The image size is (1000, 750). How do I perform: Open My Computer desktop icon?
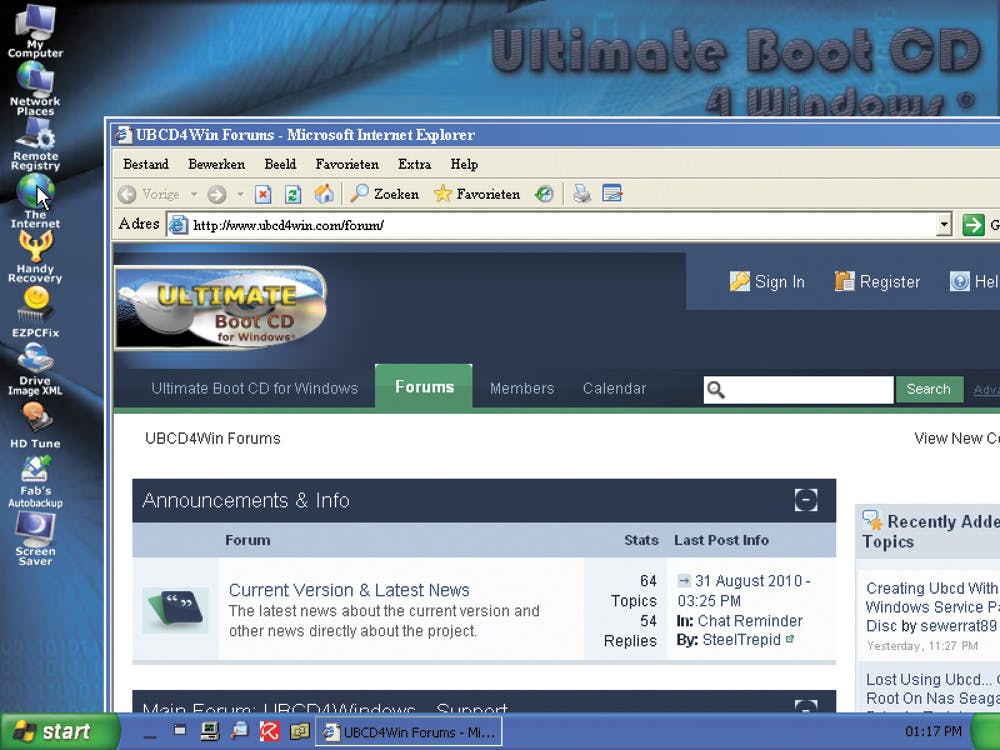pyautogui.click(x=35, y=31)
